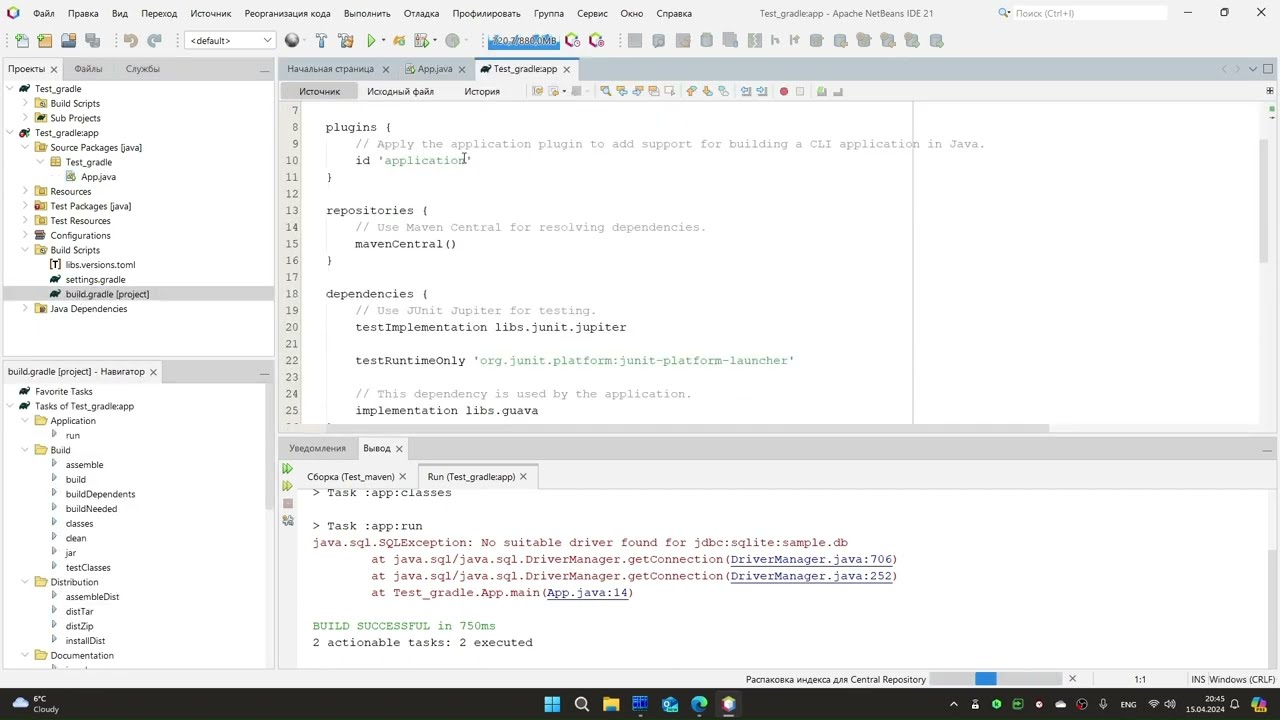Click the Save All toolbar icon
This screenshot has height=720, width=1280.
pos(93,41)
